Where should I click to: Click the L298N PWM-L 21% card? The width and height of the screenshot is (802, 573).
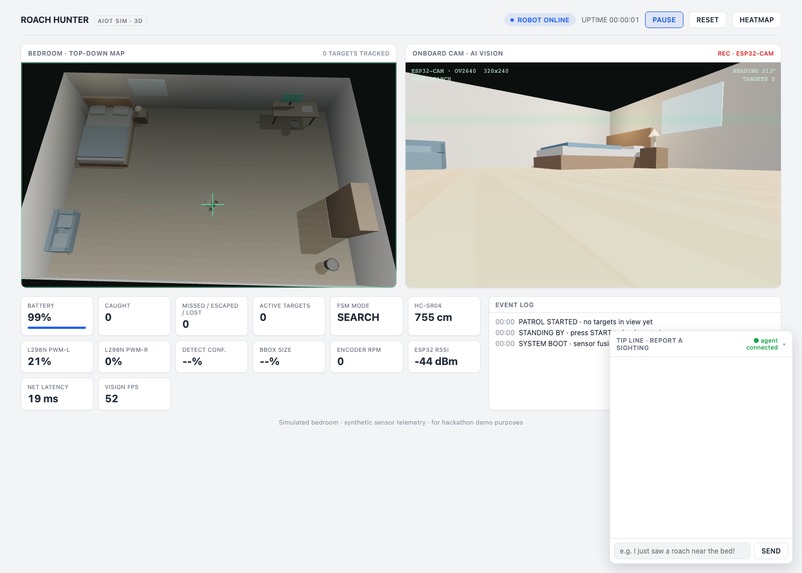click(57, 357)
